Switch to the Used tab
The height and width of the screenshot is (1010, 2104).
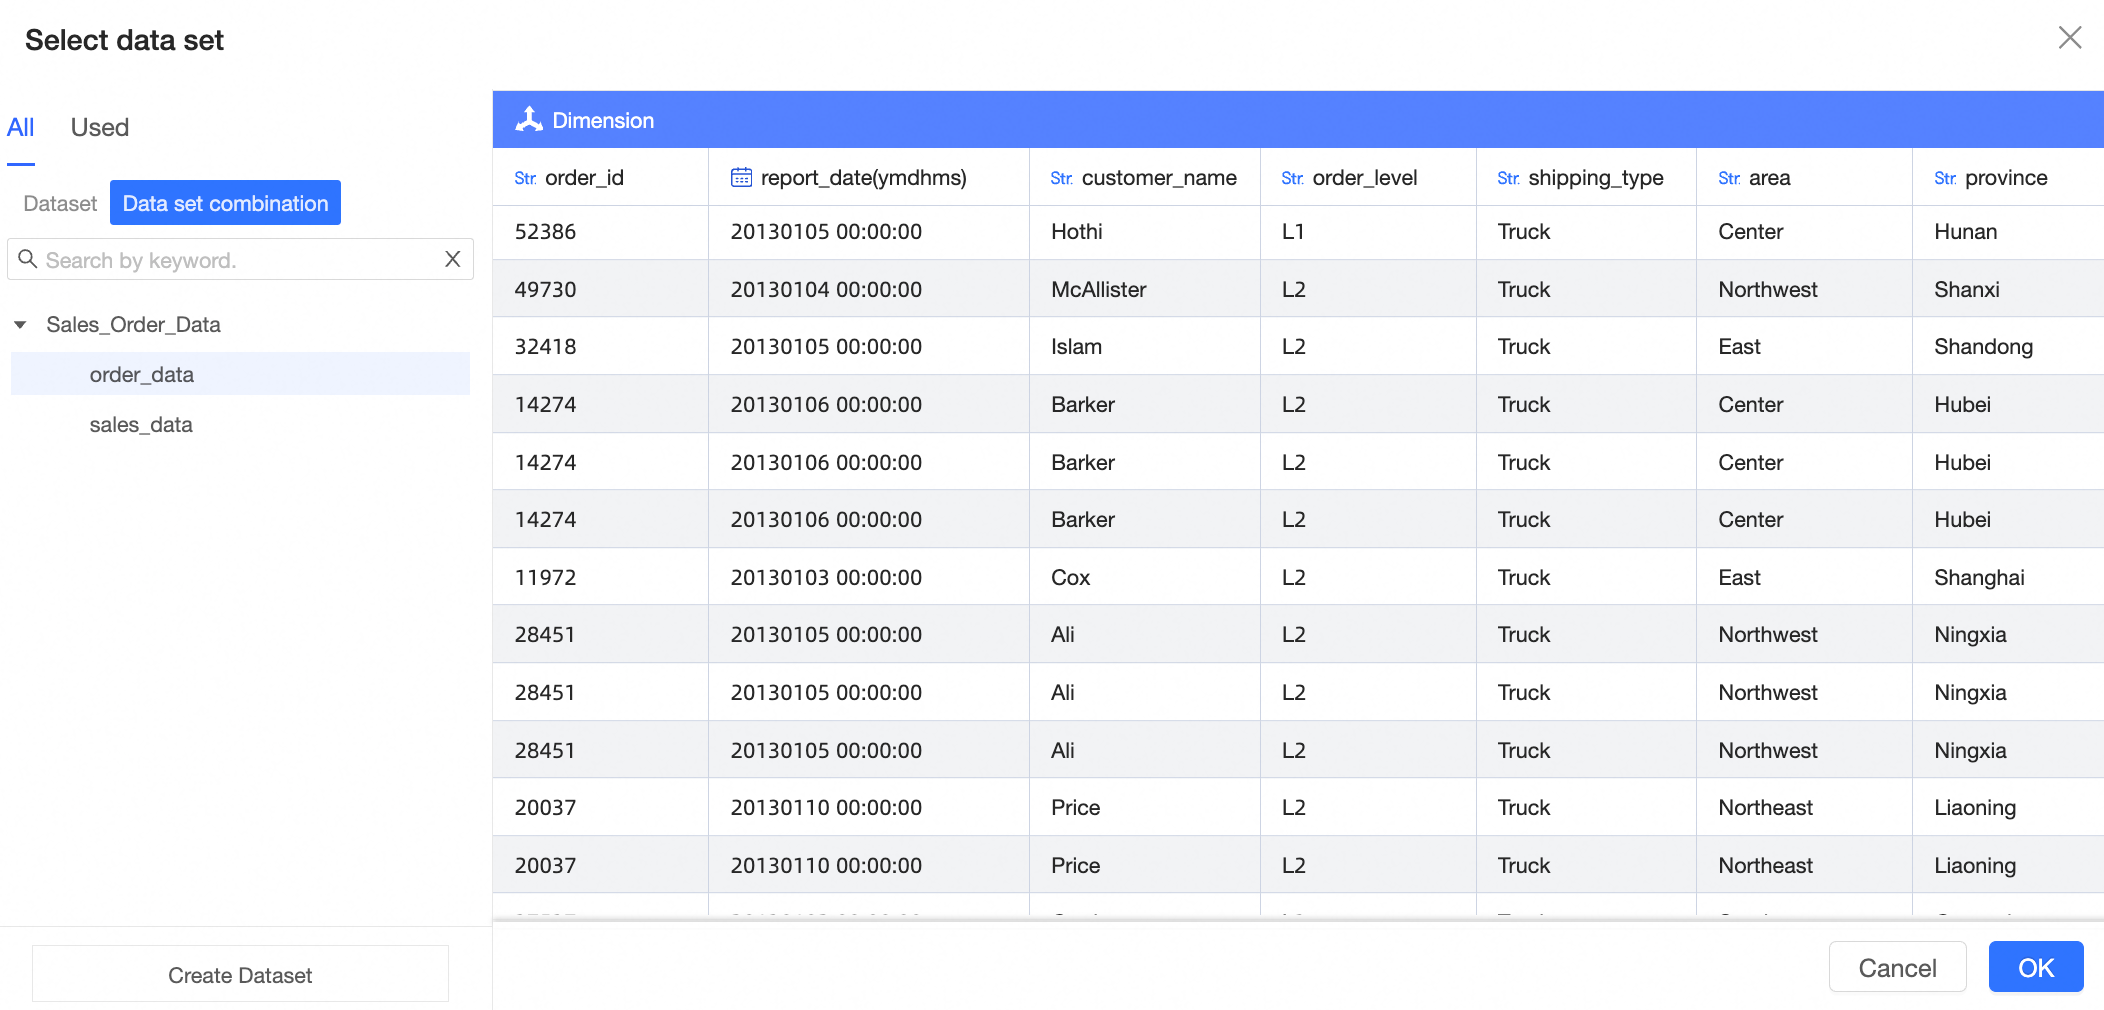(x=99, y=127)
